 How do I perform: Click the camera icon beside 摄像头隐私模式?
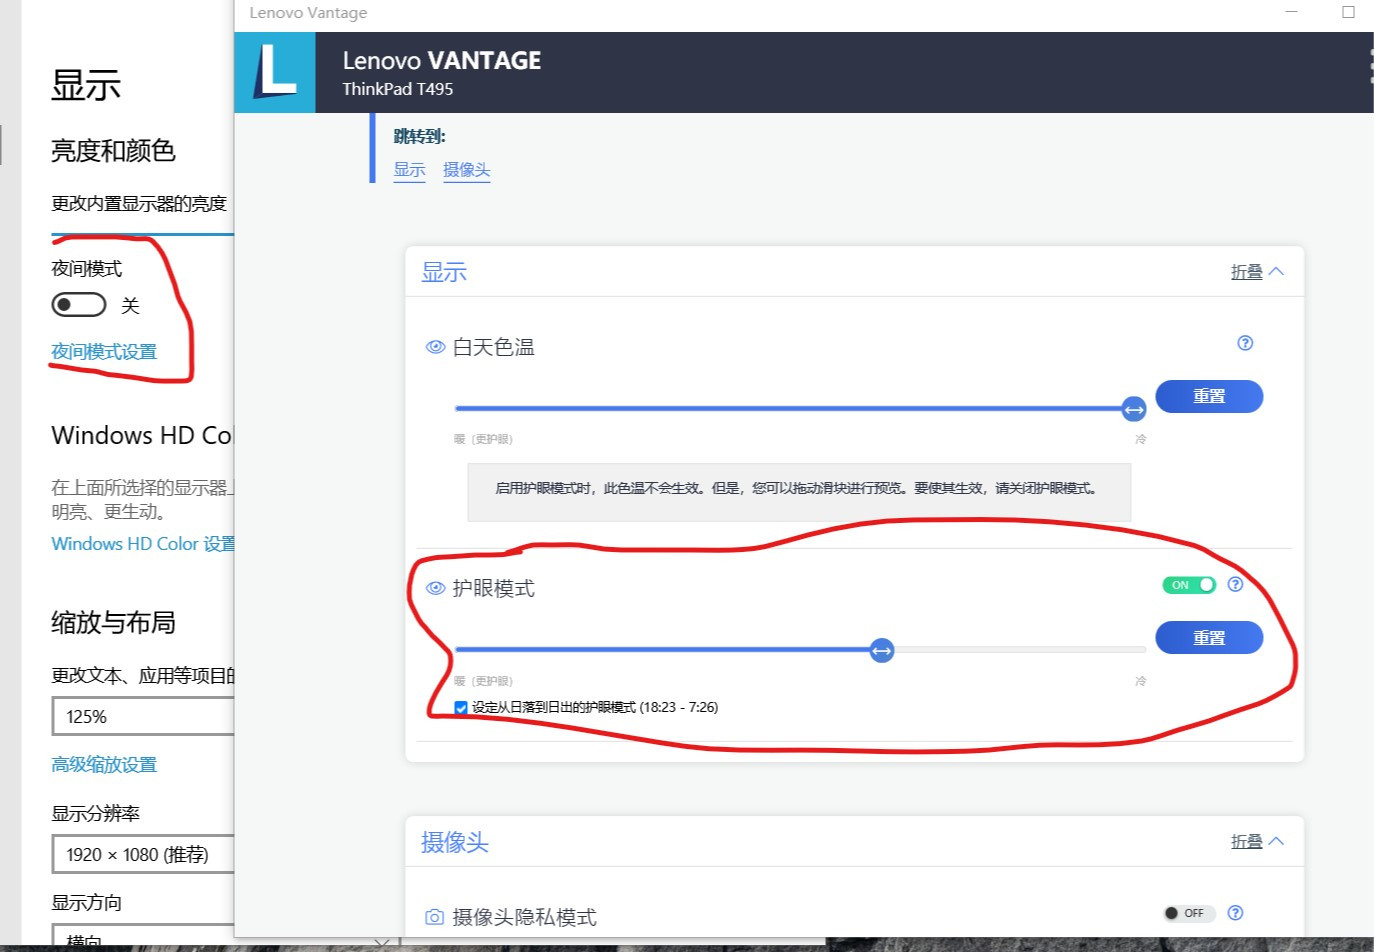(434, 917)
